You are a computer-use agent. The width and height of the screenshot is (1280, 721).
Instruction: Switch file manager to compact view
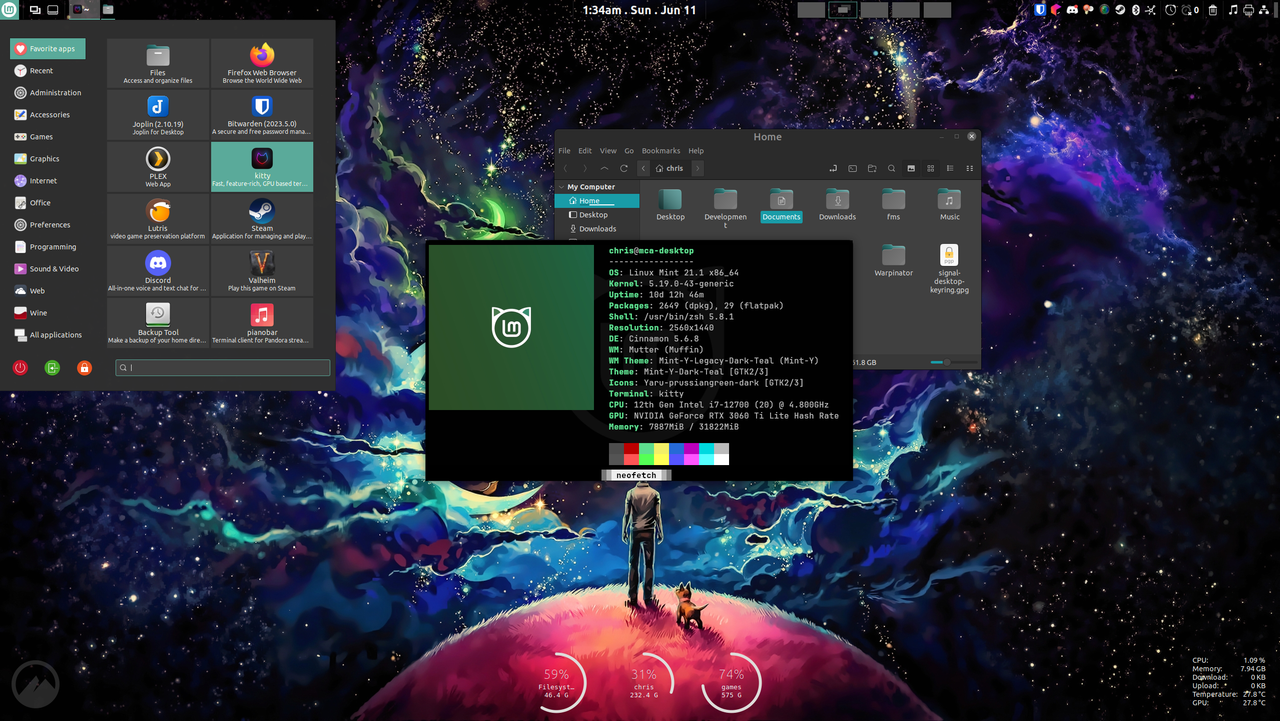coord(969,168)
